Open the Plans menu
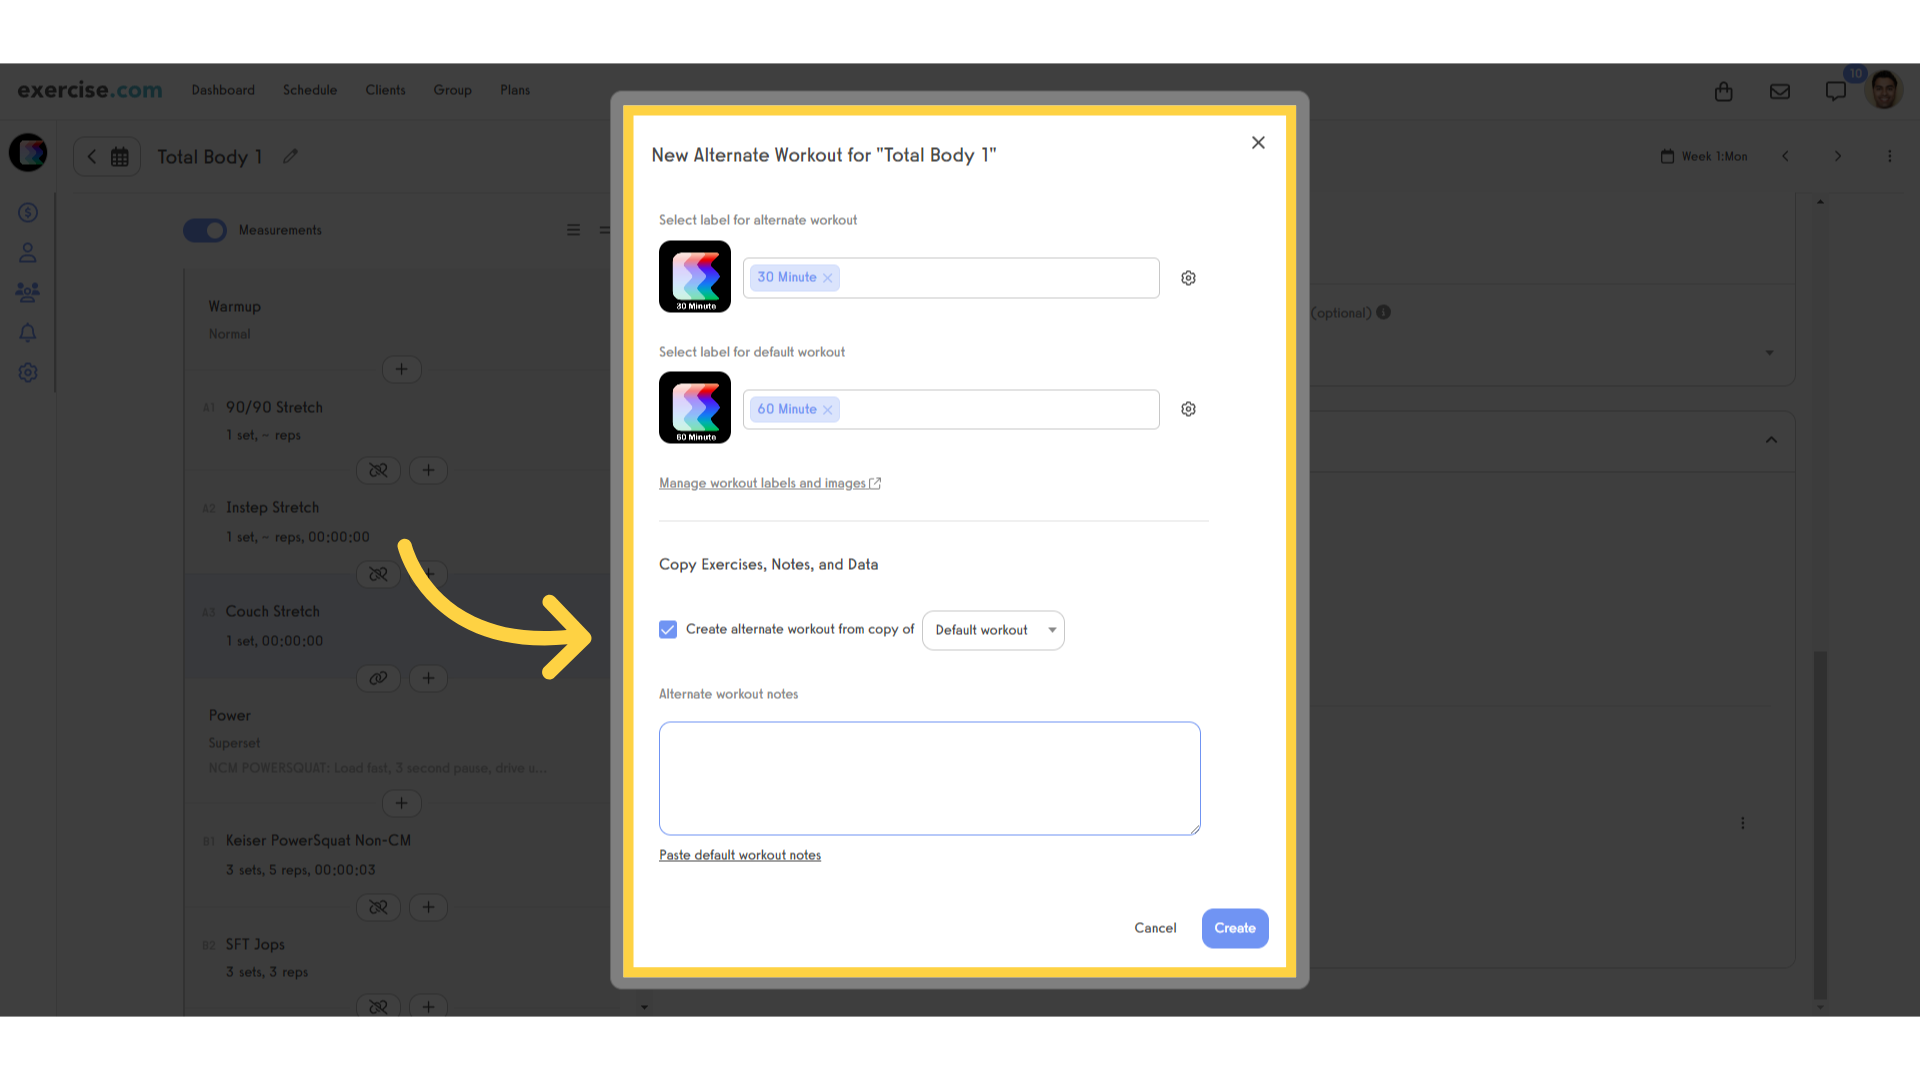 515,90
